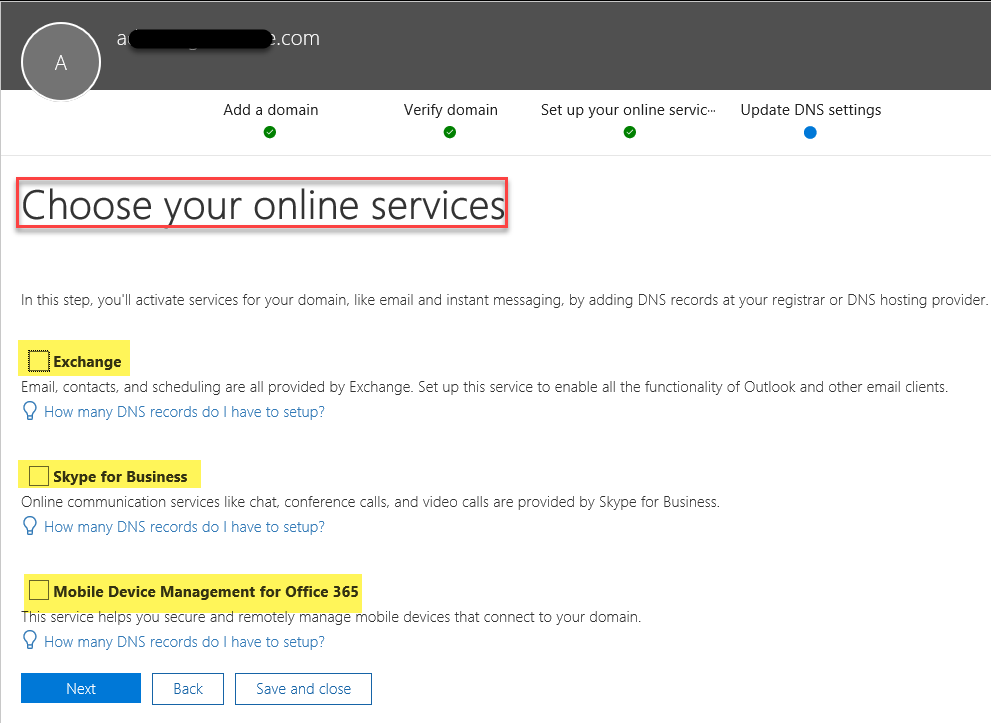
Task: Check the Exchange checkbox
Action: tap(39, 361)
